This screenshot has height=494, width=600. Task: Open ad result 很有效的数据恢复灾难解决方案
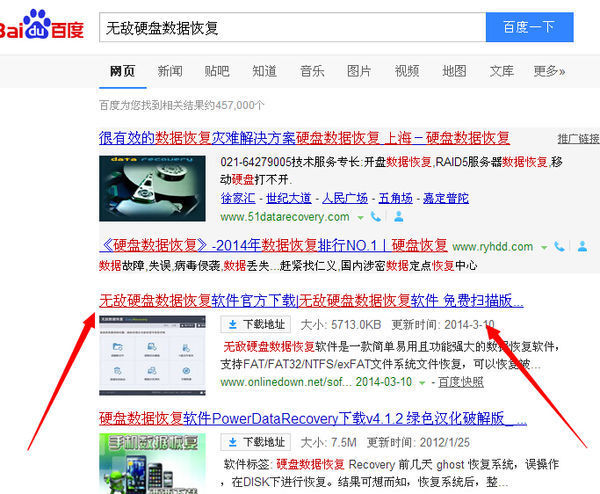304,138
